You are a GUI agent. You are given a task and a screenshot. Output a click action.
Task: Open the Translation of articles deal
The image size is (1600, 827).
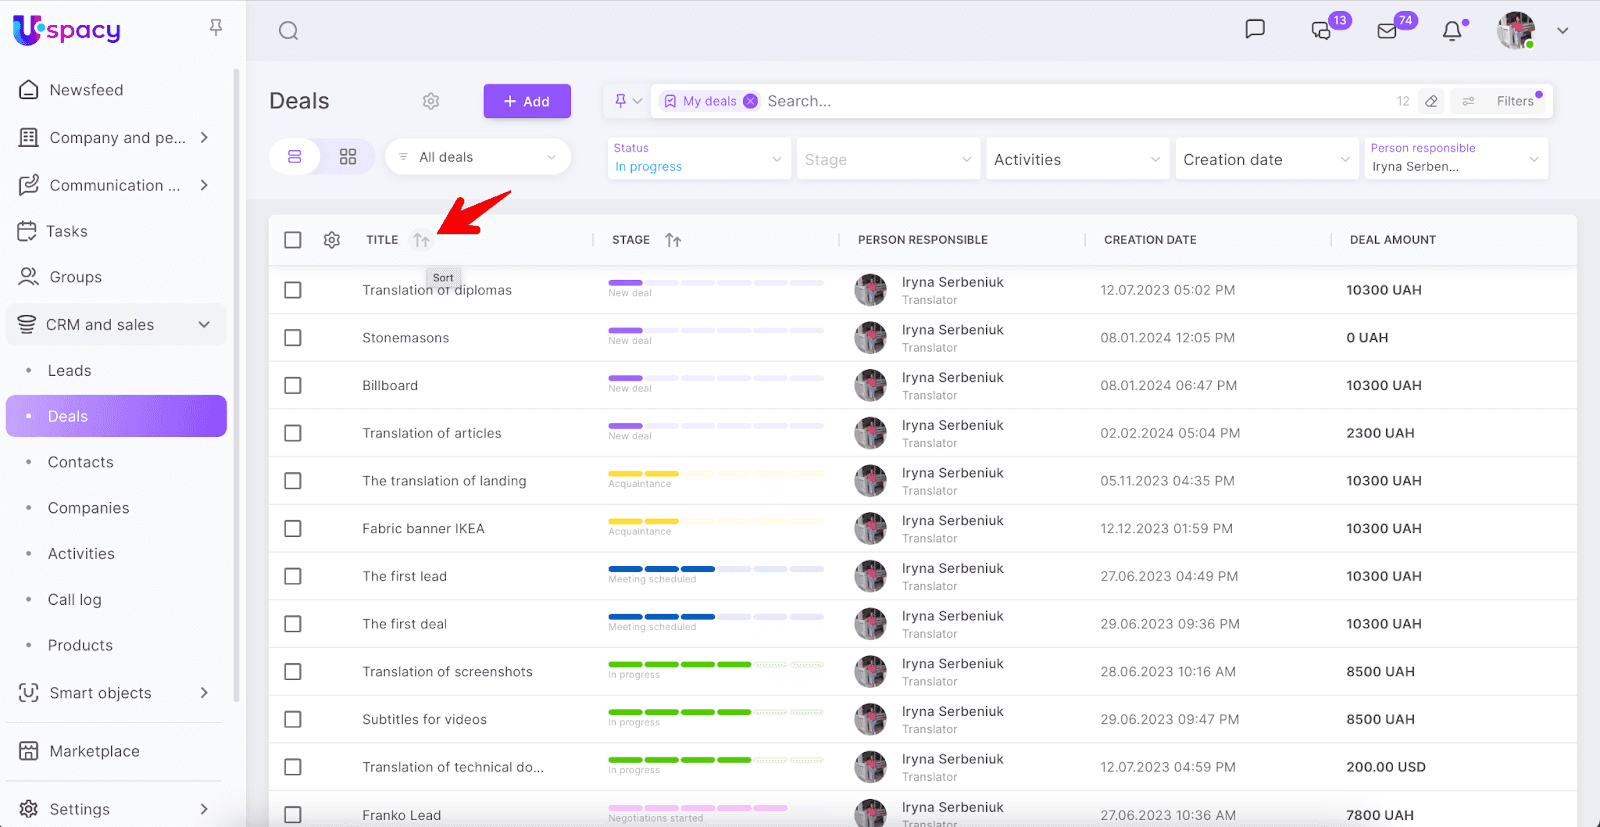click(x=432, y=433)
